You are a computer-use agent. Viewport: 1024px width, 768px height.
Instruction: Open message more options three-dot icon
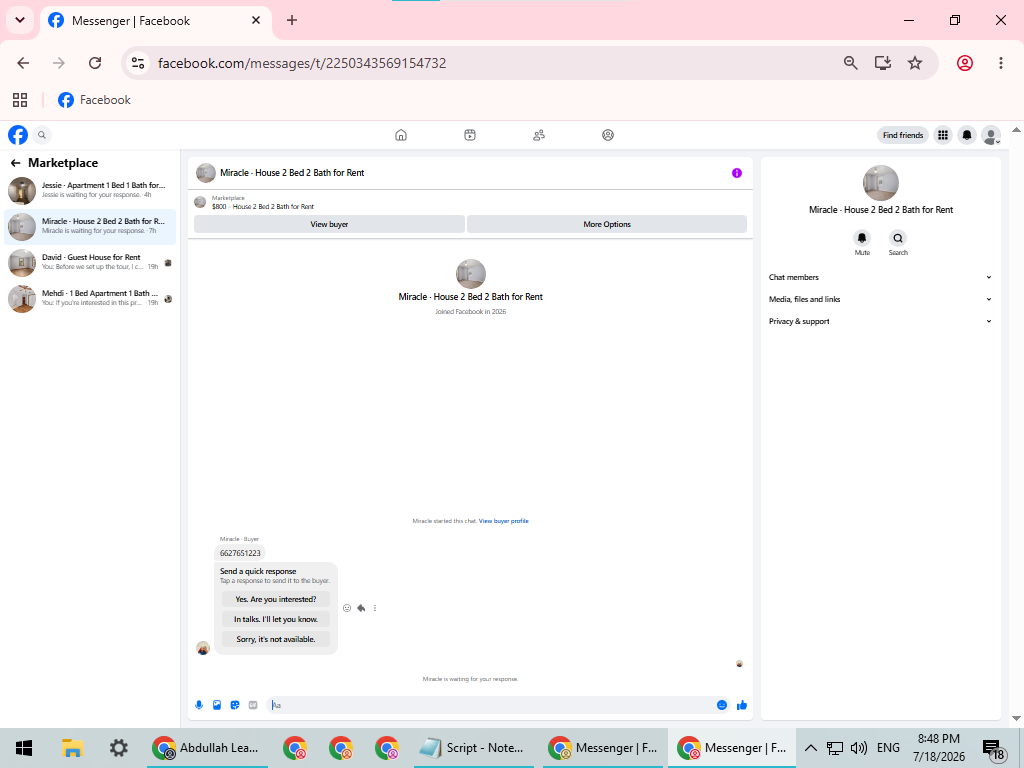pyautogui.click(x=375, y=608)
